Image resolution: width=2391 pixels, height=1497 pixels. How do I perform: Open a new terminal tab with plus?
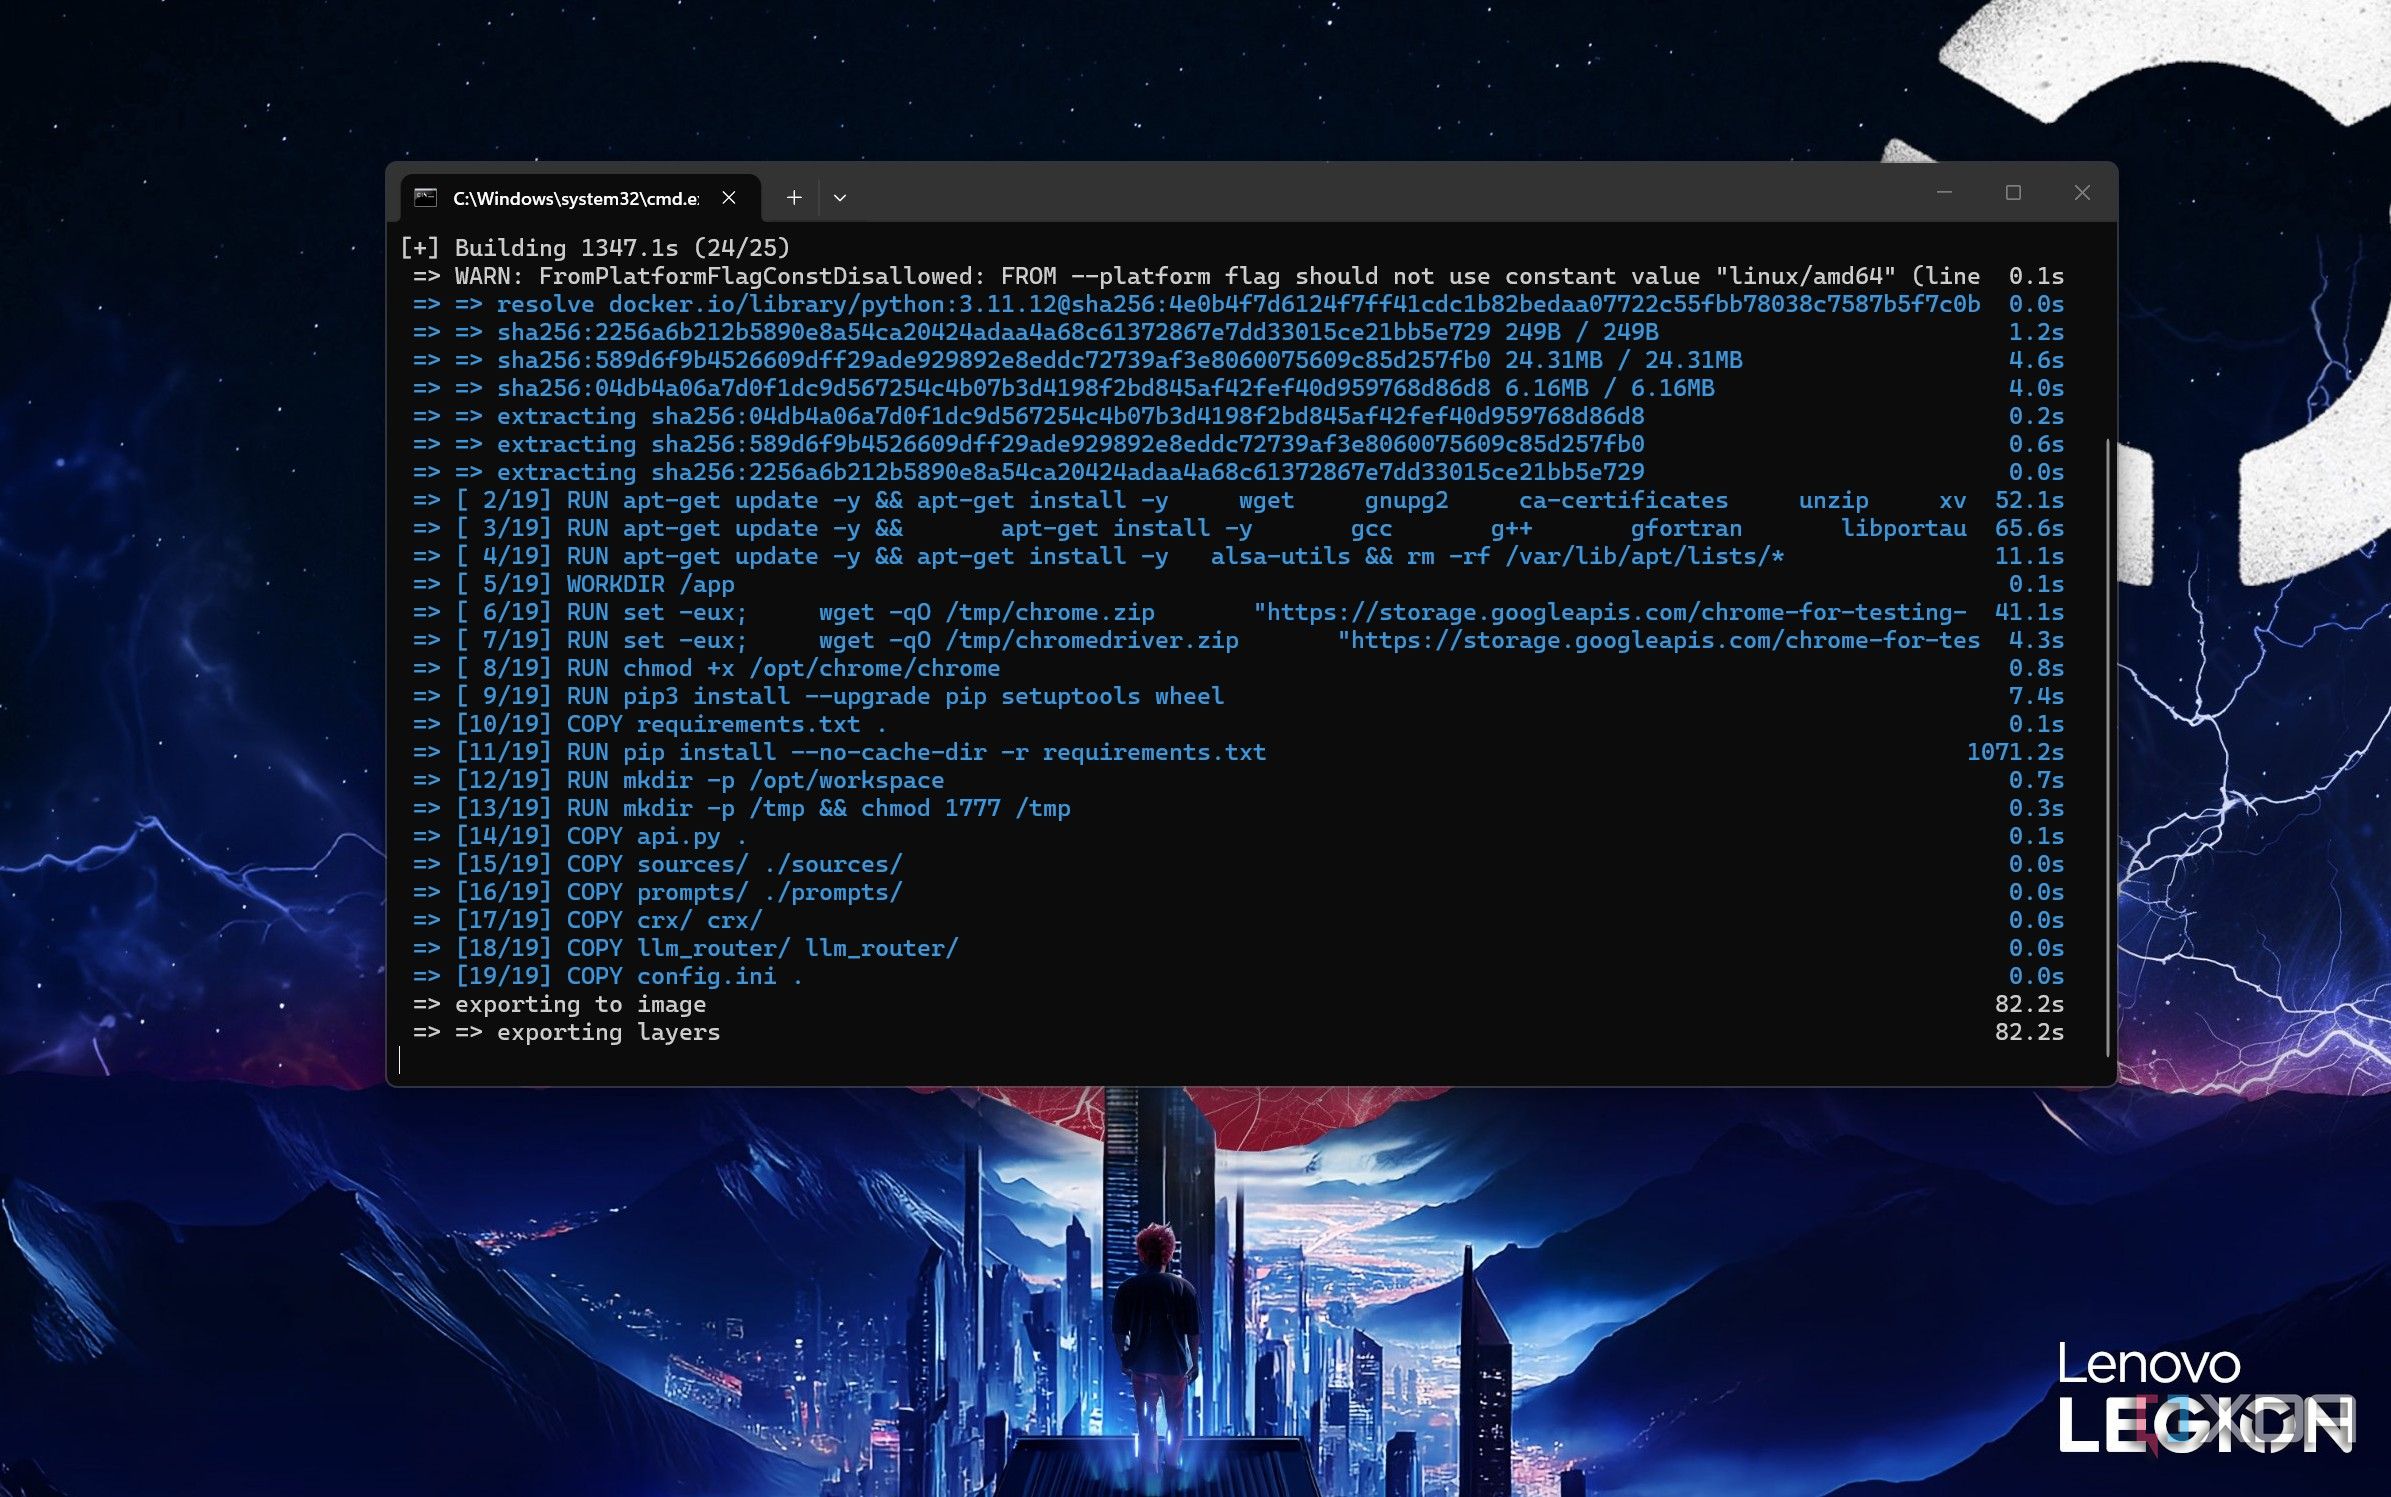[x=794, y=198]
